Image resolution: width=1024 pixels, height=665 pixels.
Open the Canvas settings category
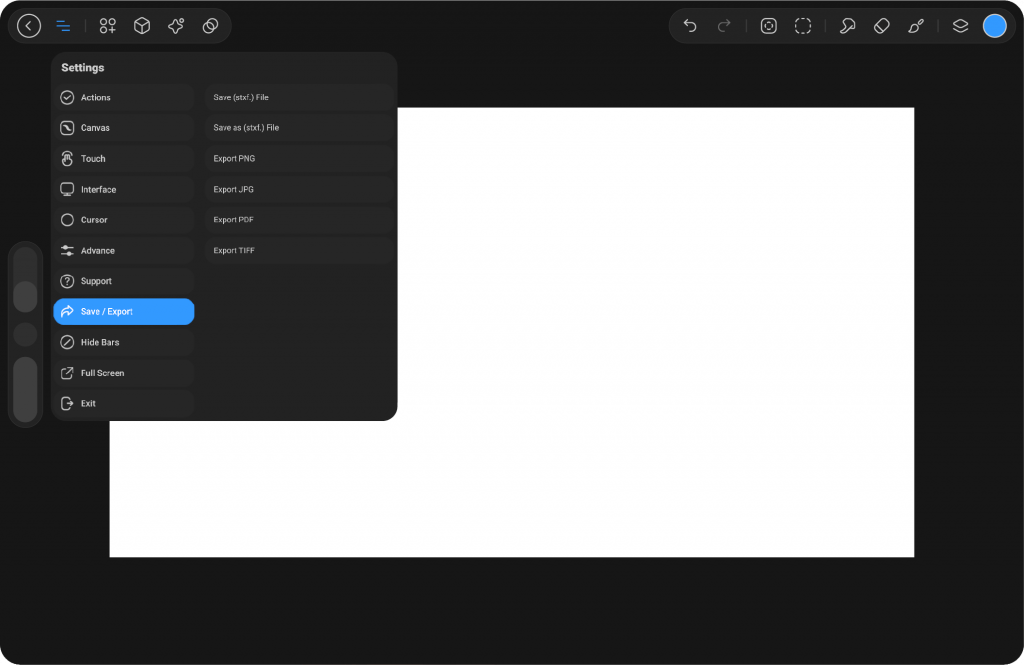pos(123,128)
